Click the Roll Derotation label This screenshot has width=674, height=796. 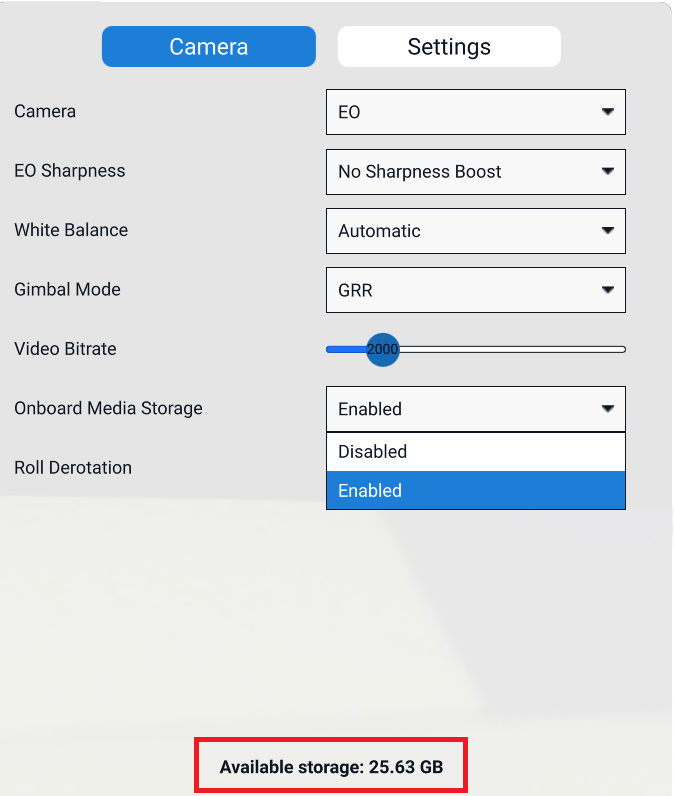73,468
